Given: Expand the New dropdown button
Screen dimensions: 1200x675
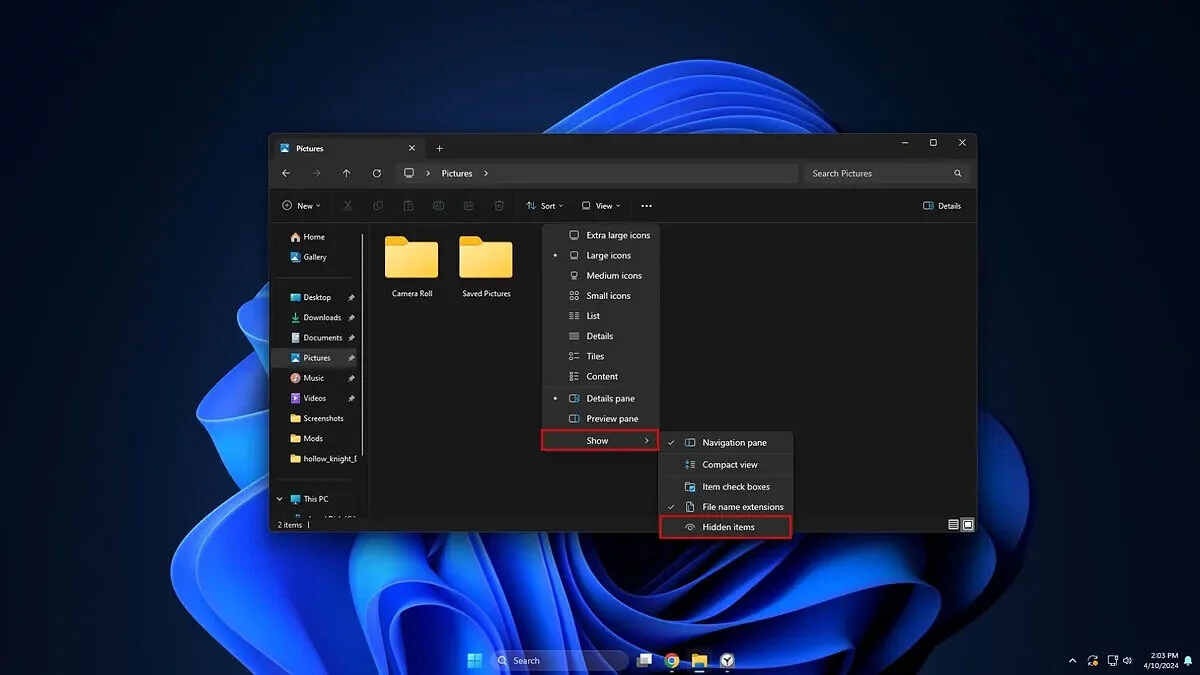Looking at the screenshot, I should (301, 206).
